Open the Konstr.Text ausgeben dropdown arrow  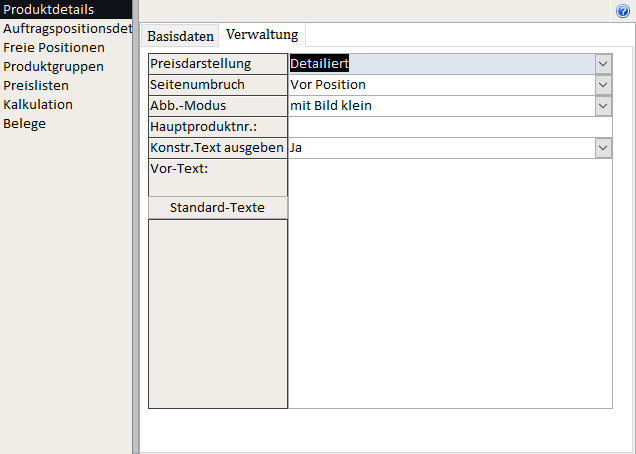[x=603, y=148]
